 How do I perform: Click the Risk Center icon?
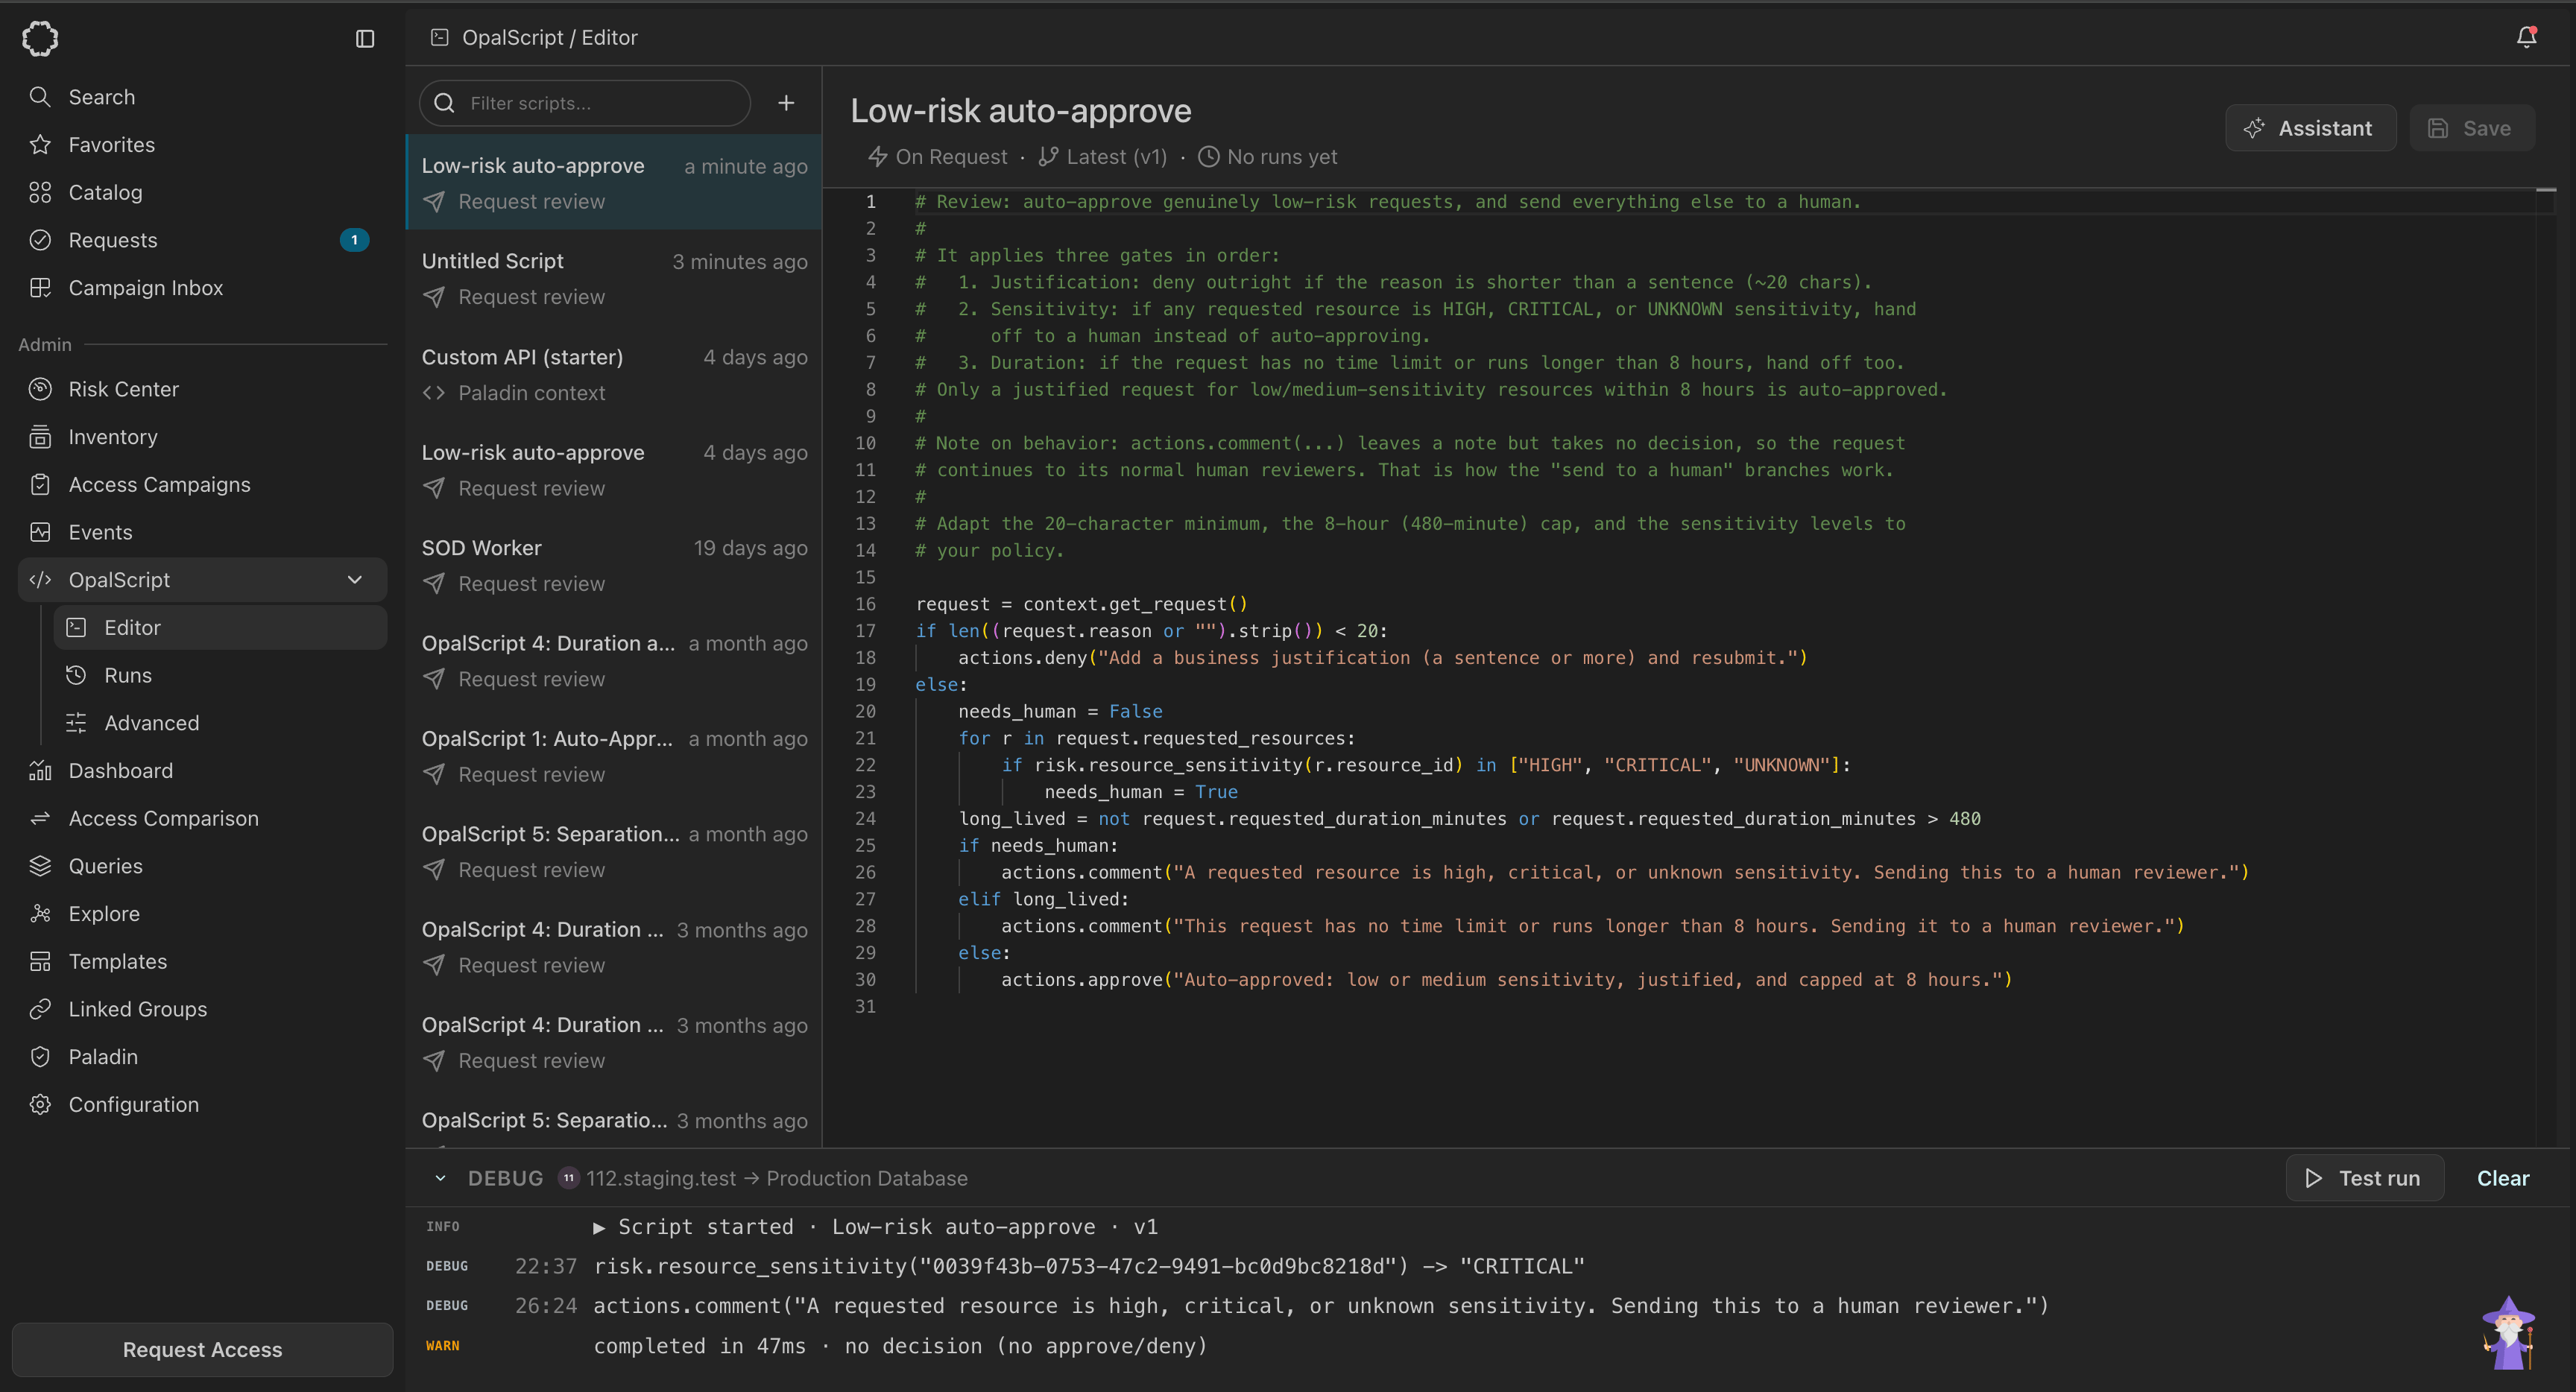pos(40,389)
